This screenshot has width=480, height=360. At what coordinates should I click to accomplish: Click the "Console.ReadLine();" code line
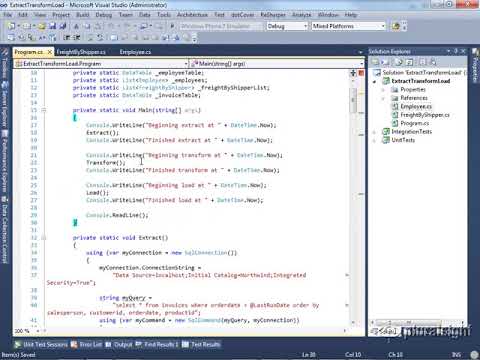117,215
